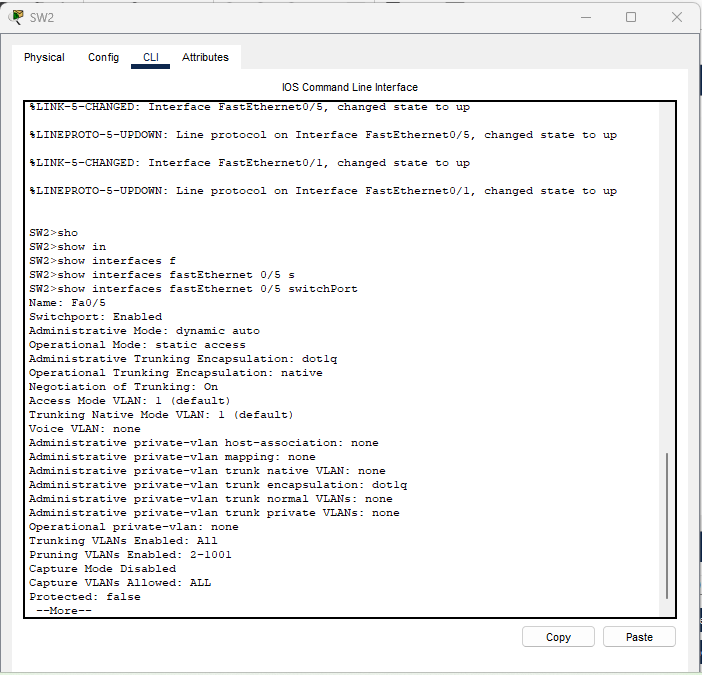Click the CLI vertical scrollbar thumb
Image resolution: width=702 pixels, height=675 pixels.
[x=667, y=525]
